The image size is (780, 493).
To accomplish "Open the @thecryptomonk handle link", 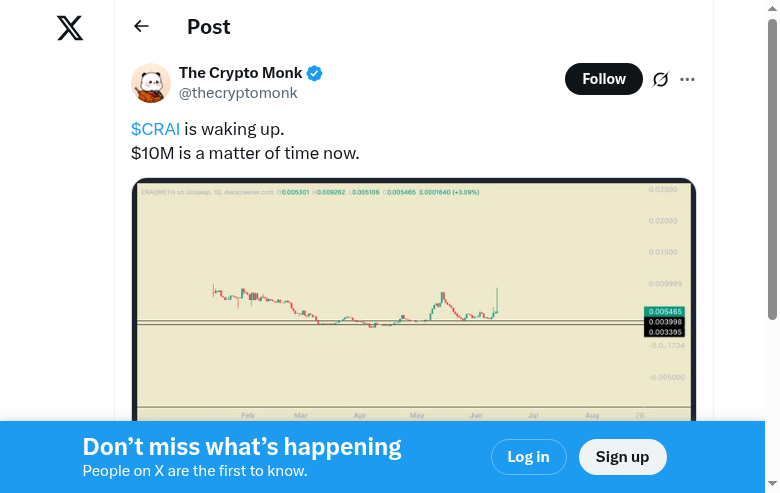I will point(238,93).
